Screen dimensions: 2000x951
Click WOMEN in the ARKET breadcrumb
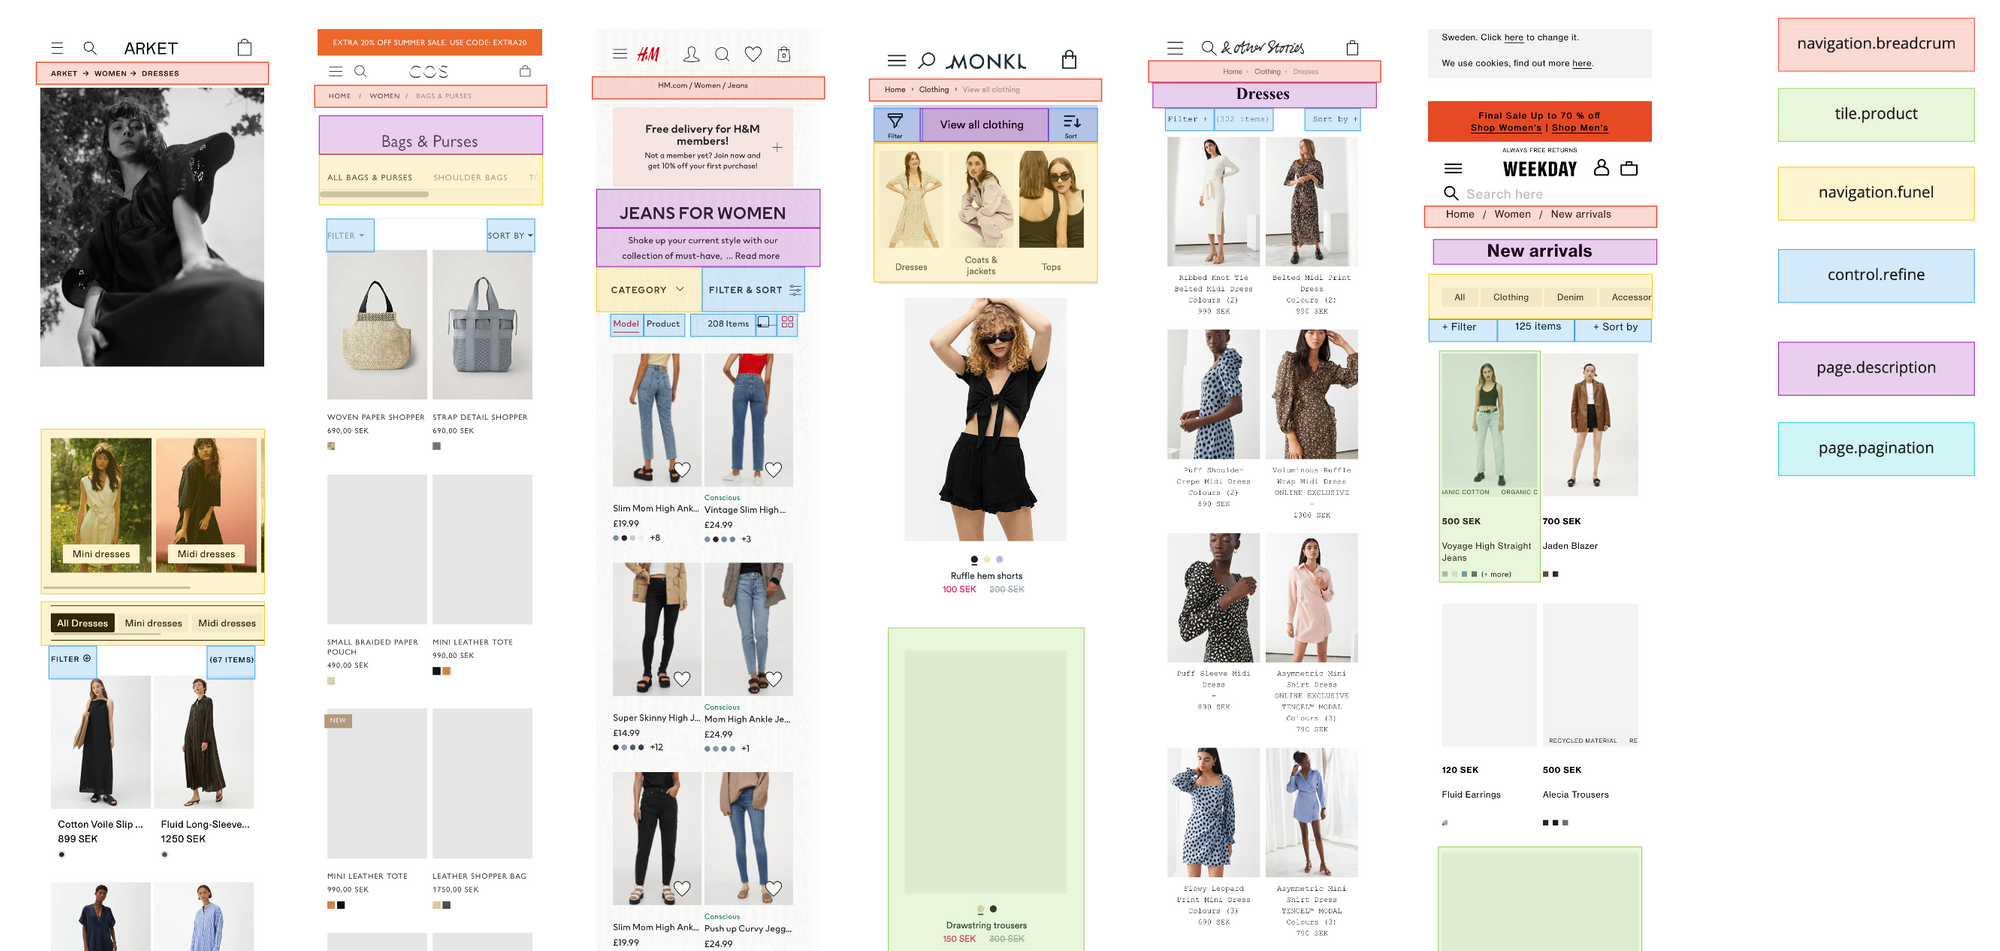click(x=111, y=73)
